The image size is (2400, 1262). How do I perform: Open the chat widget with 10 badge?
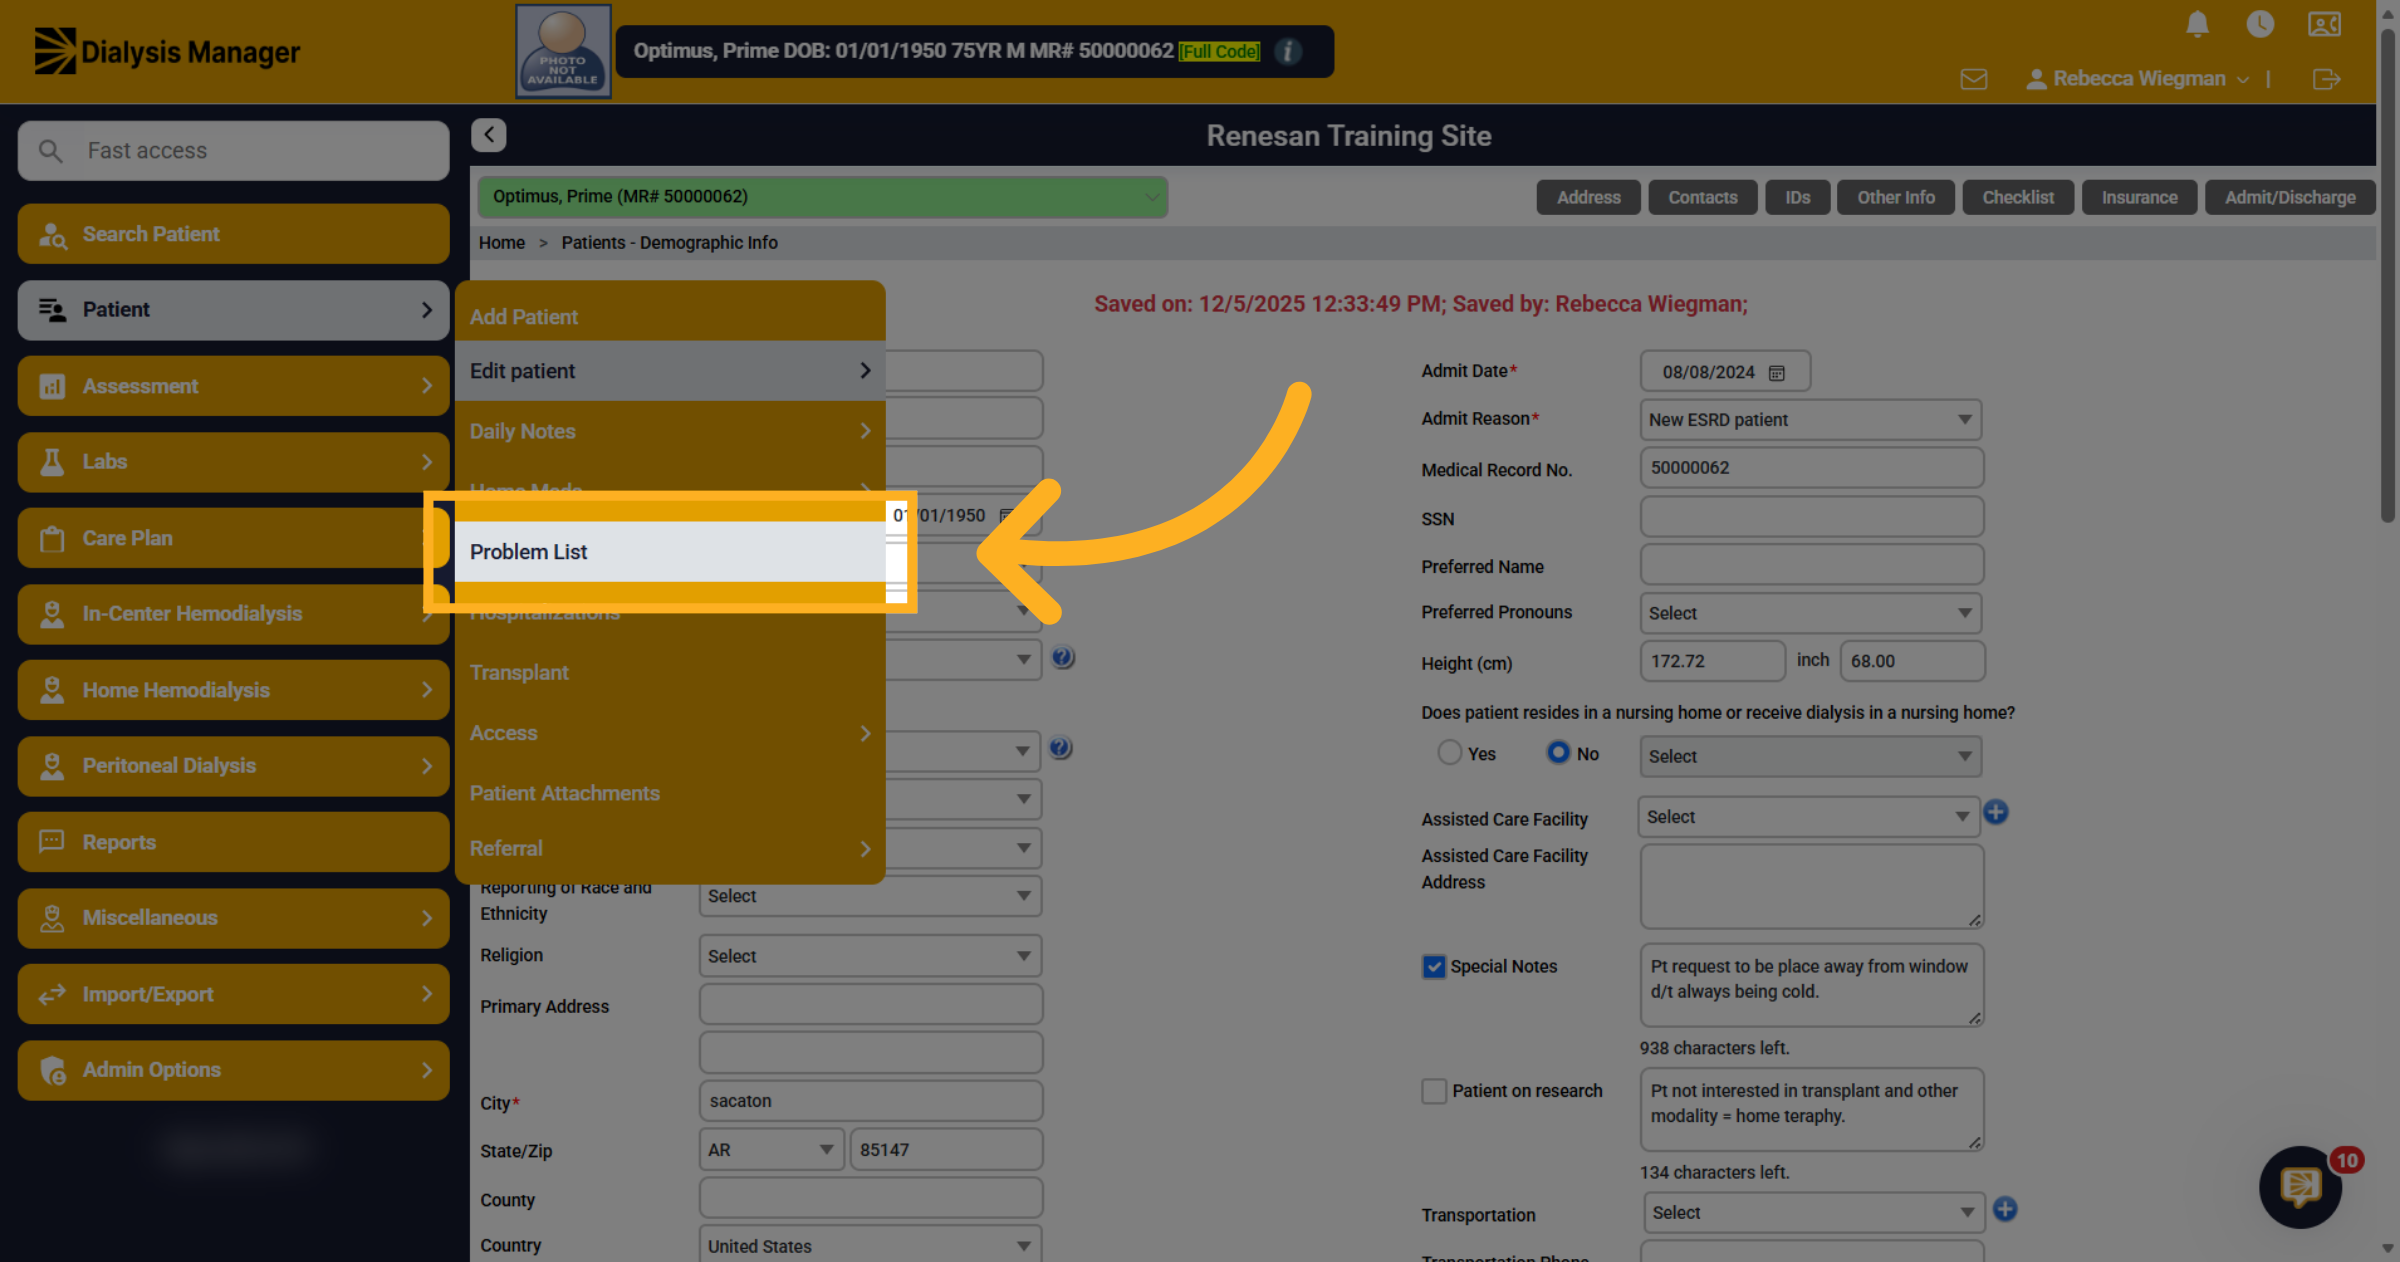(2301, 1187)
